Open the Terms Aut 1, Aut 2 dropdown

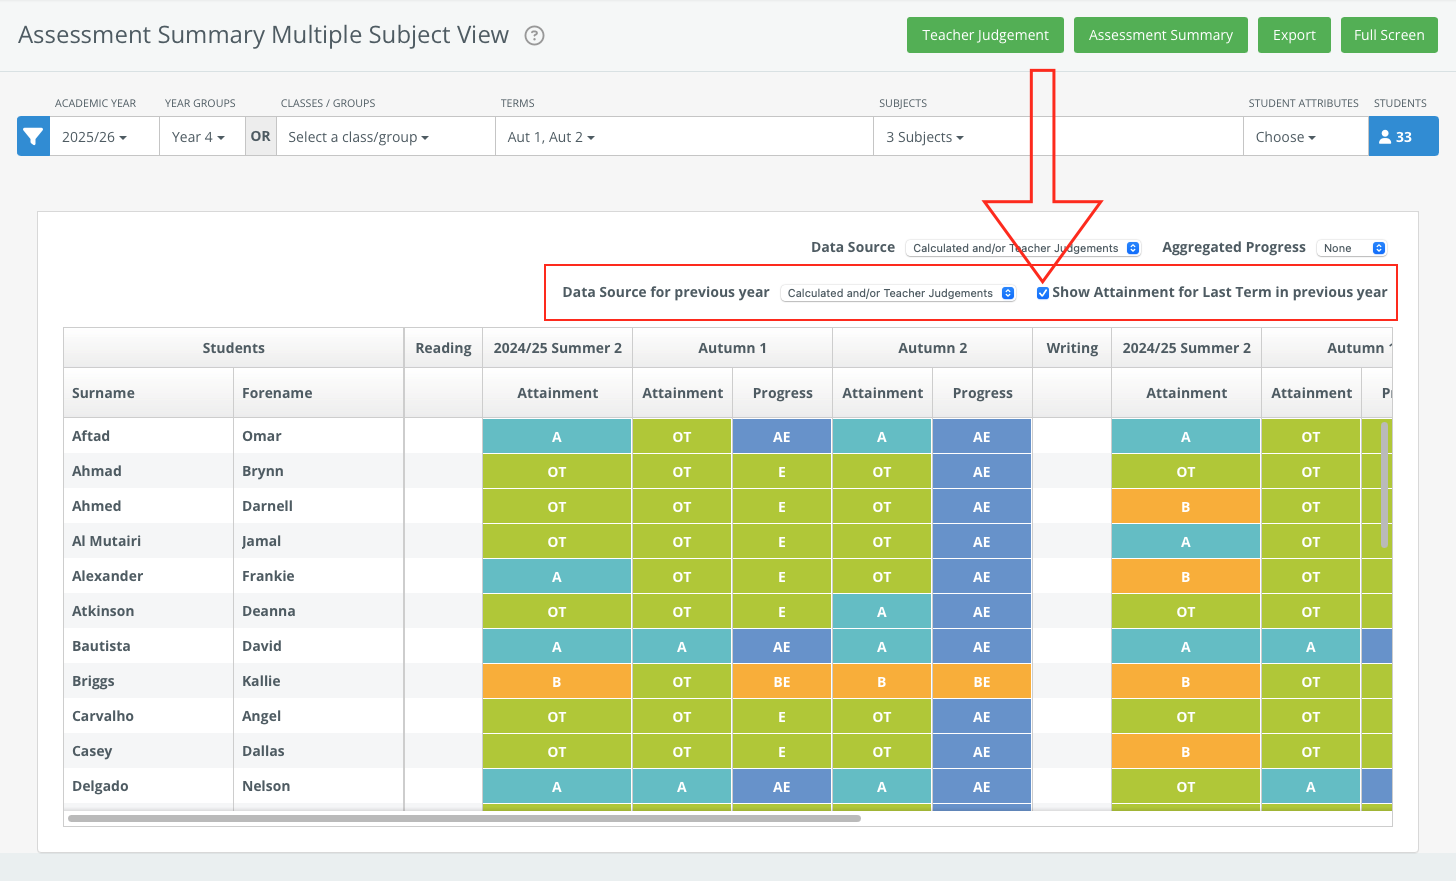[x=551, y=137]
